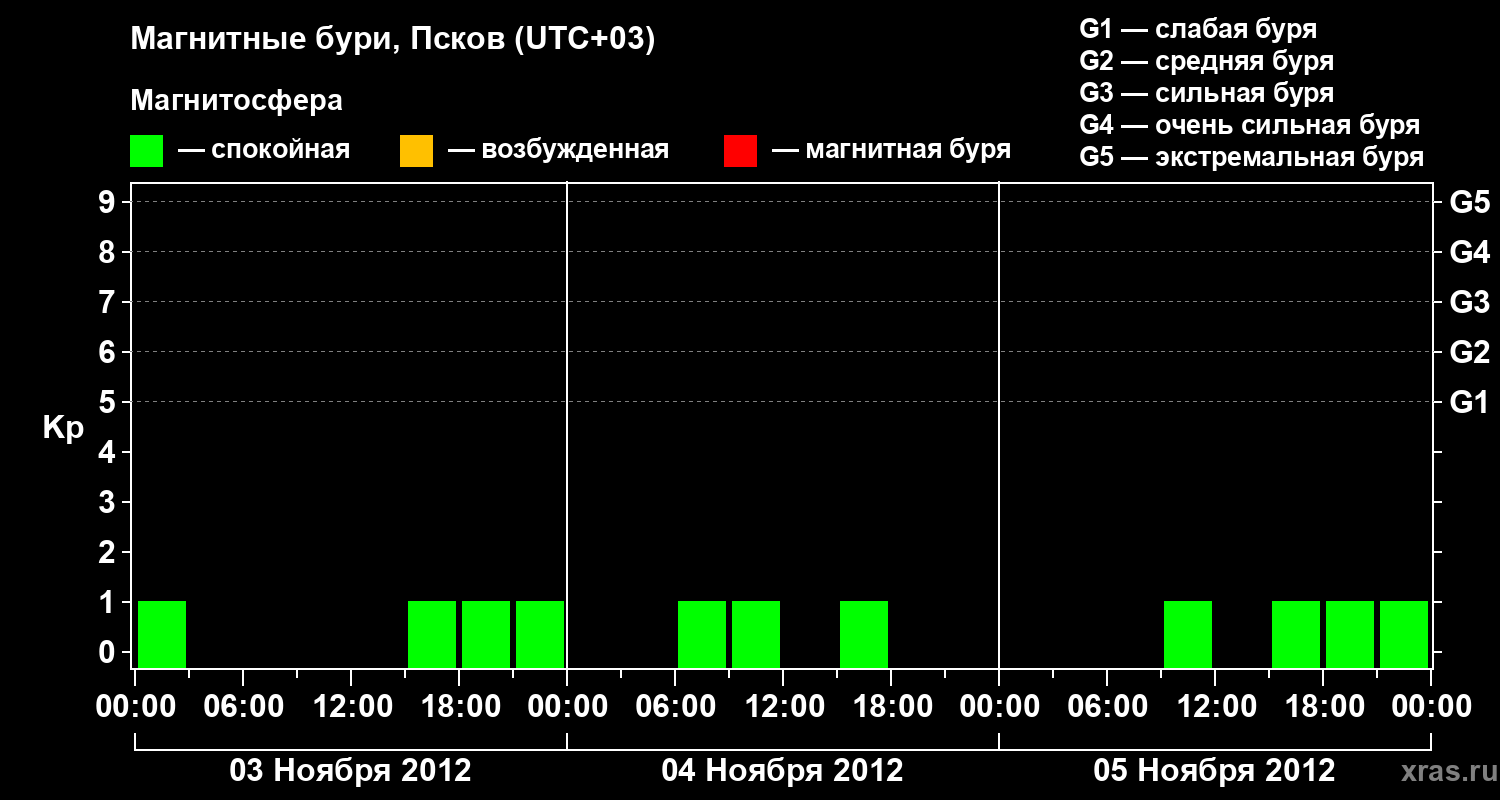Click the green bar for 03 Ноября 00:00–03:00
The image size is (1500, 800).
tap(162, 634)
